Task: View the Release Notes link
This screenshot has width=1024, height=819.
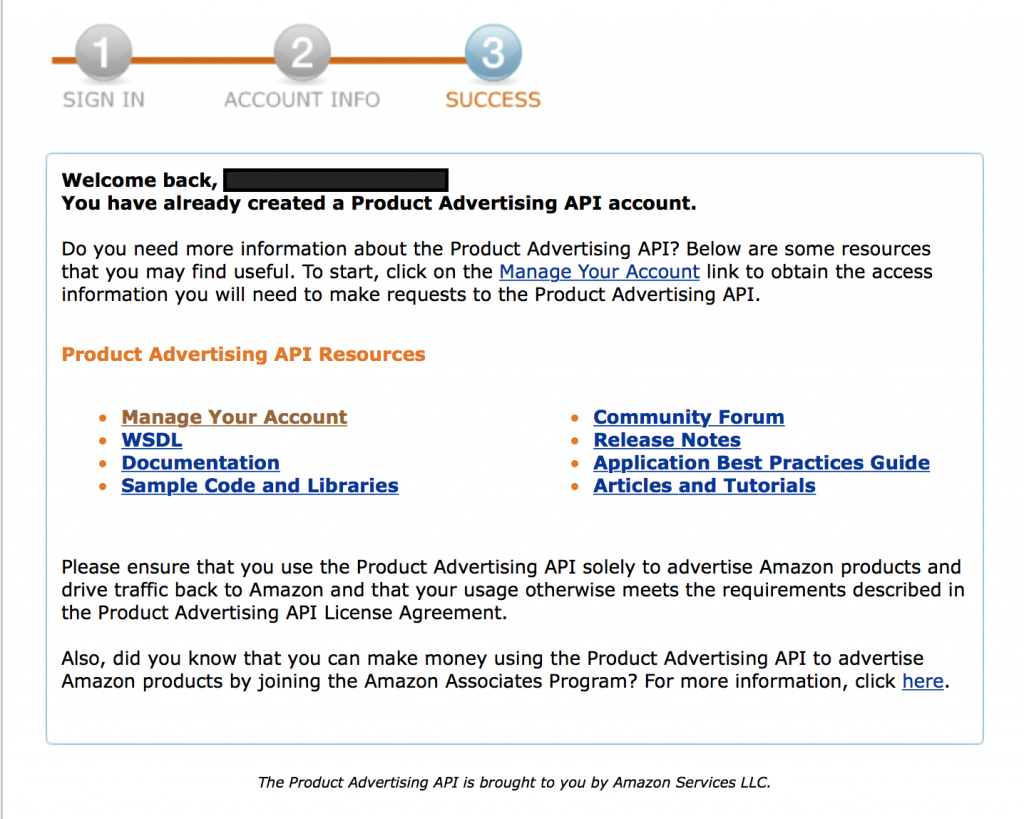Action: click(x=667, y=440)
